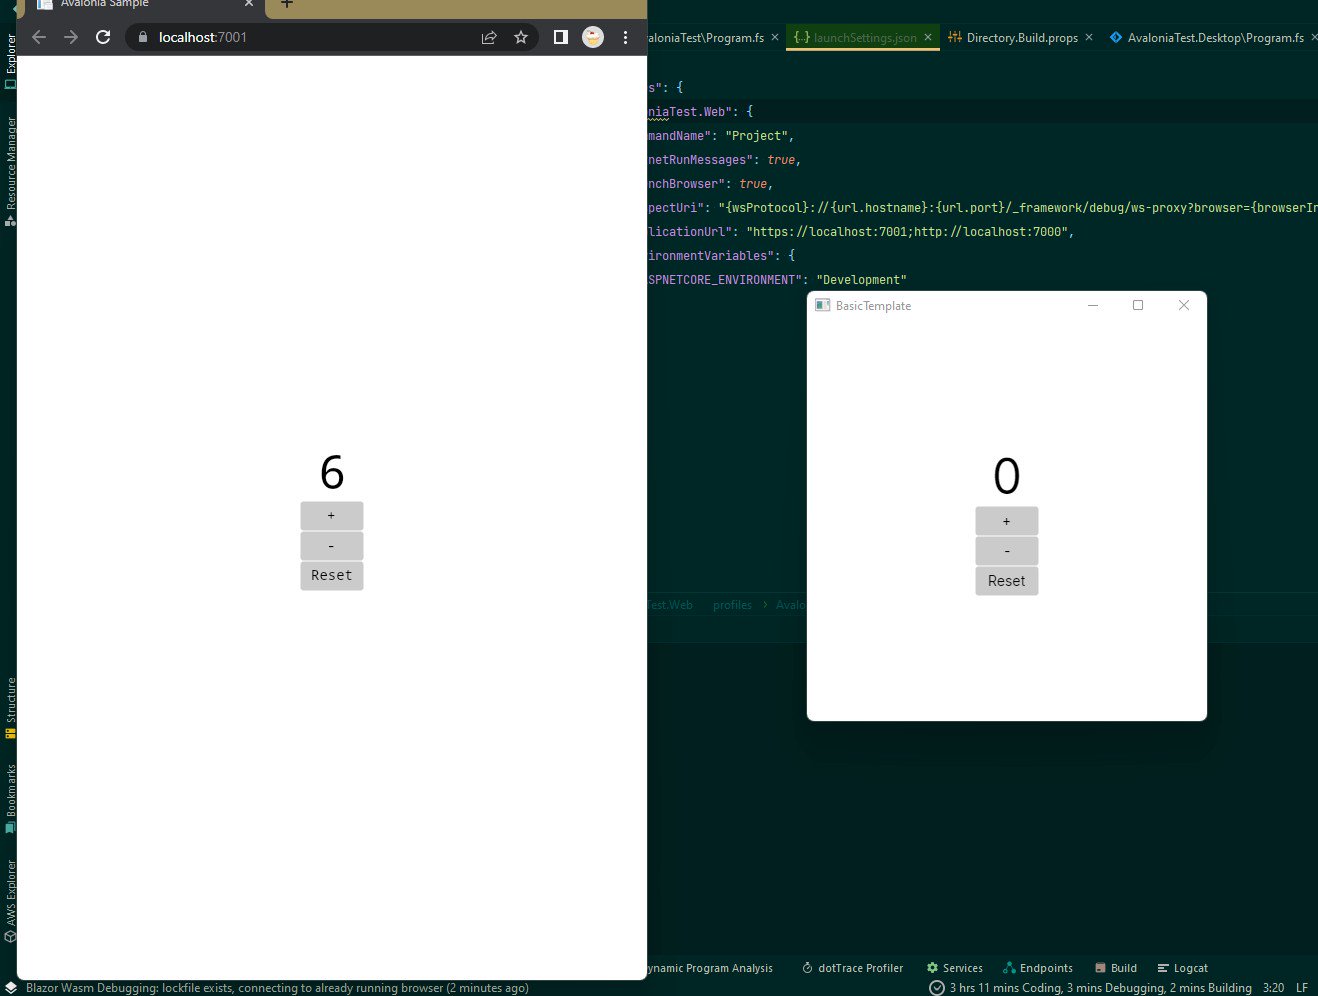The image size is (1318, 996).
Task: Open the line separator LF selector
Action: (x=1301, y=987)
